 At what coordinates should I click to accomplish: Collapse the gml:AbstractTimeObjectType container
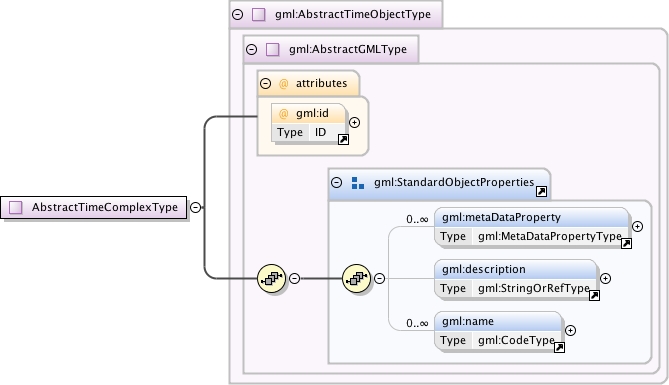pos(238,15)
